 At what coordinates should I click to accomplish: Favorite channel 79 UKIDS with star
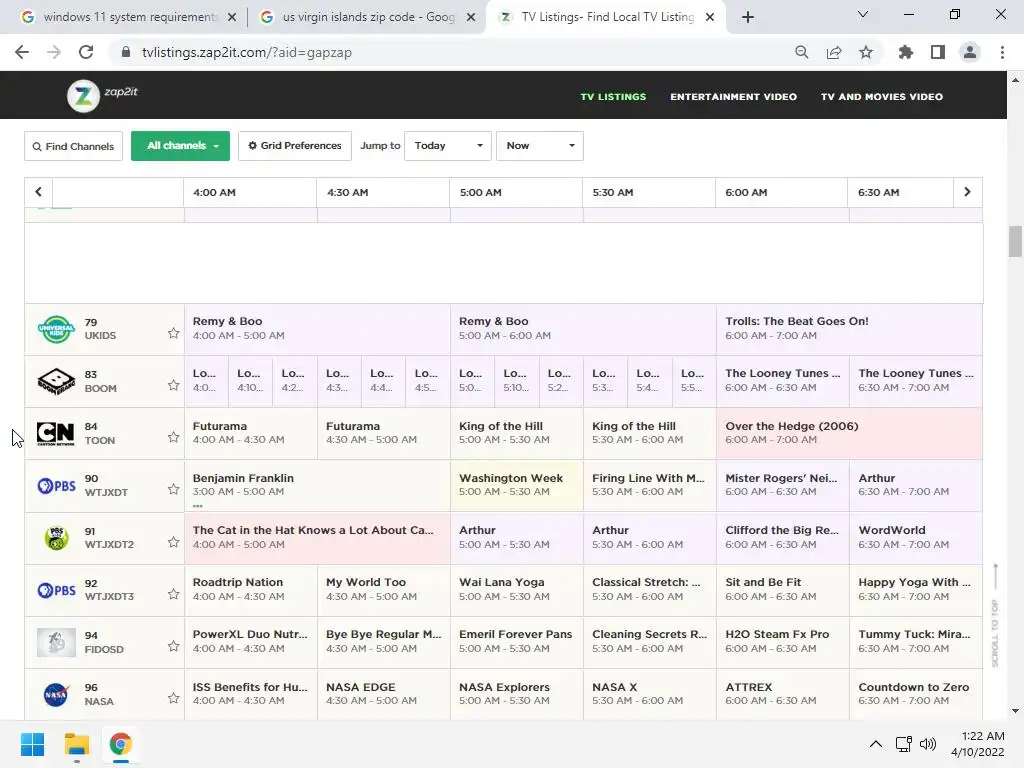click(173, 333)
